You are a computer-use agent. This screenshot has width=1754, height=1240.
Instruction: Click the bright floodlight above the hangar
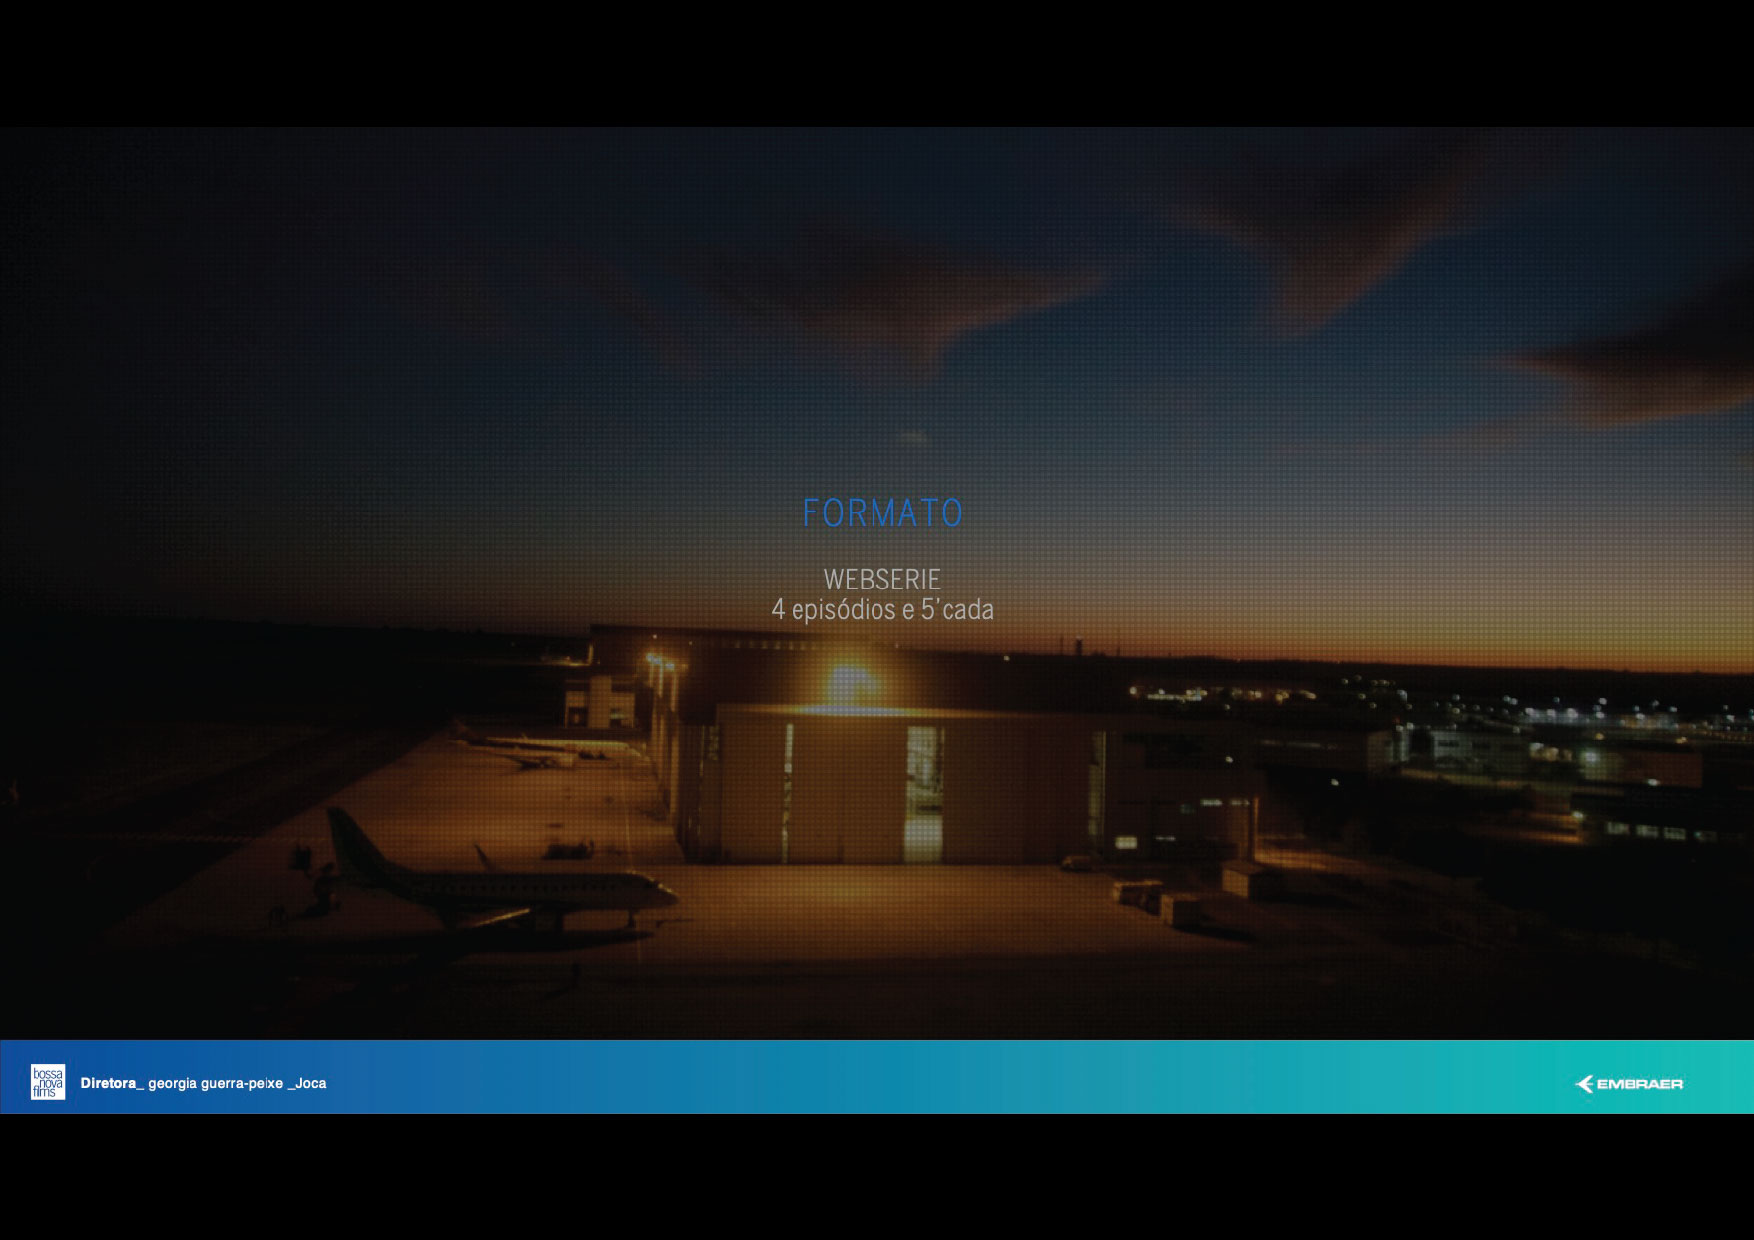[x=848, y=682]
